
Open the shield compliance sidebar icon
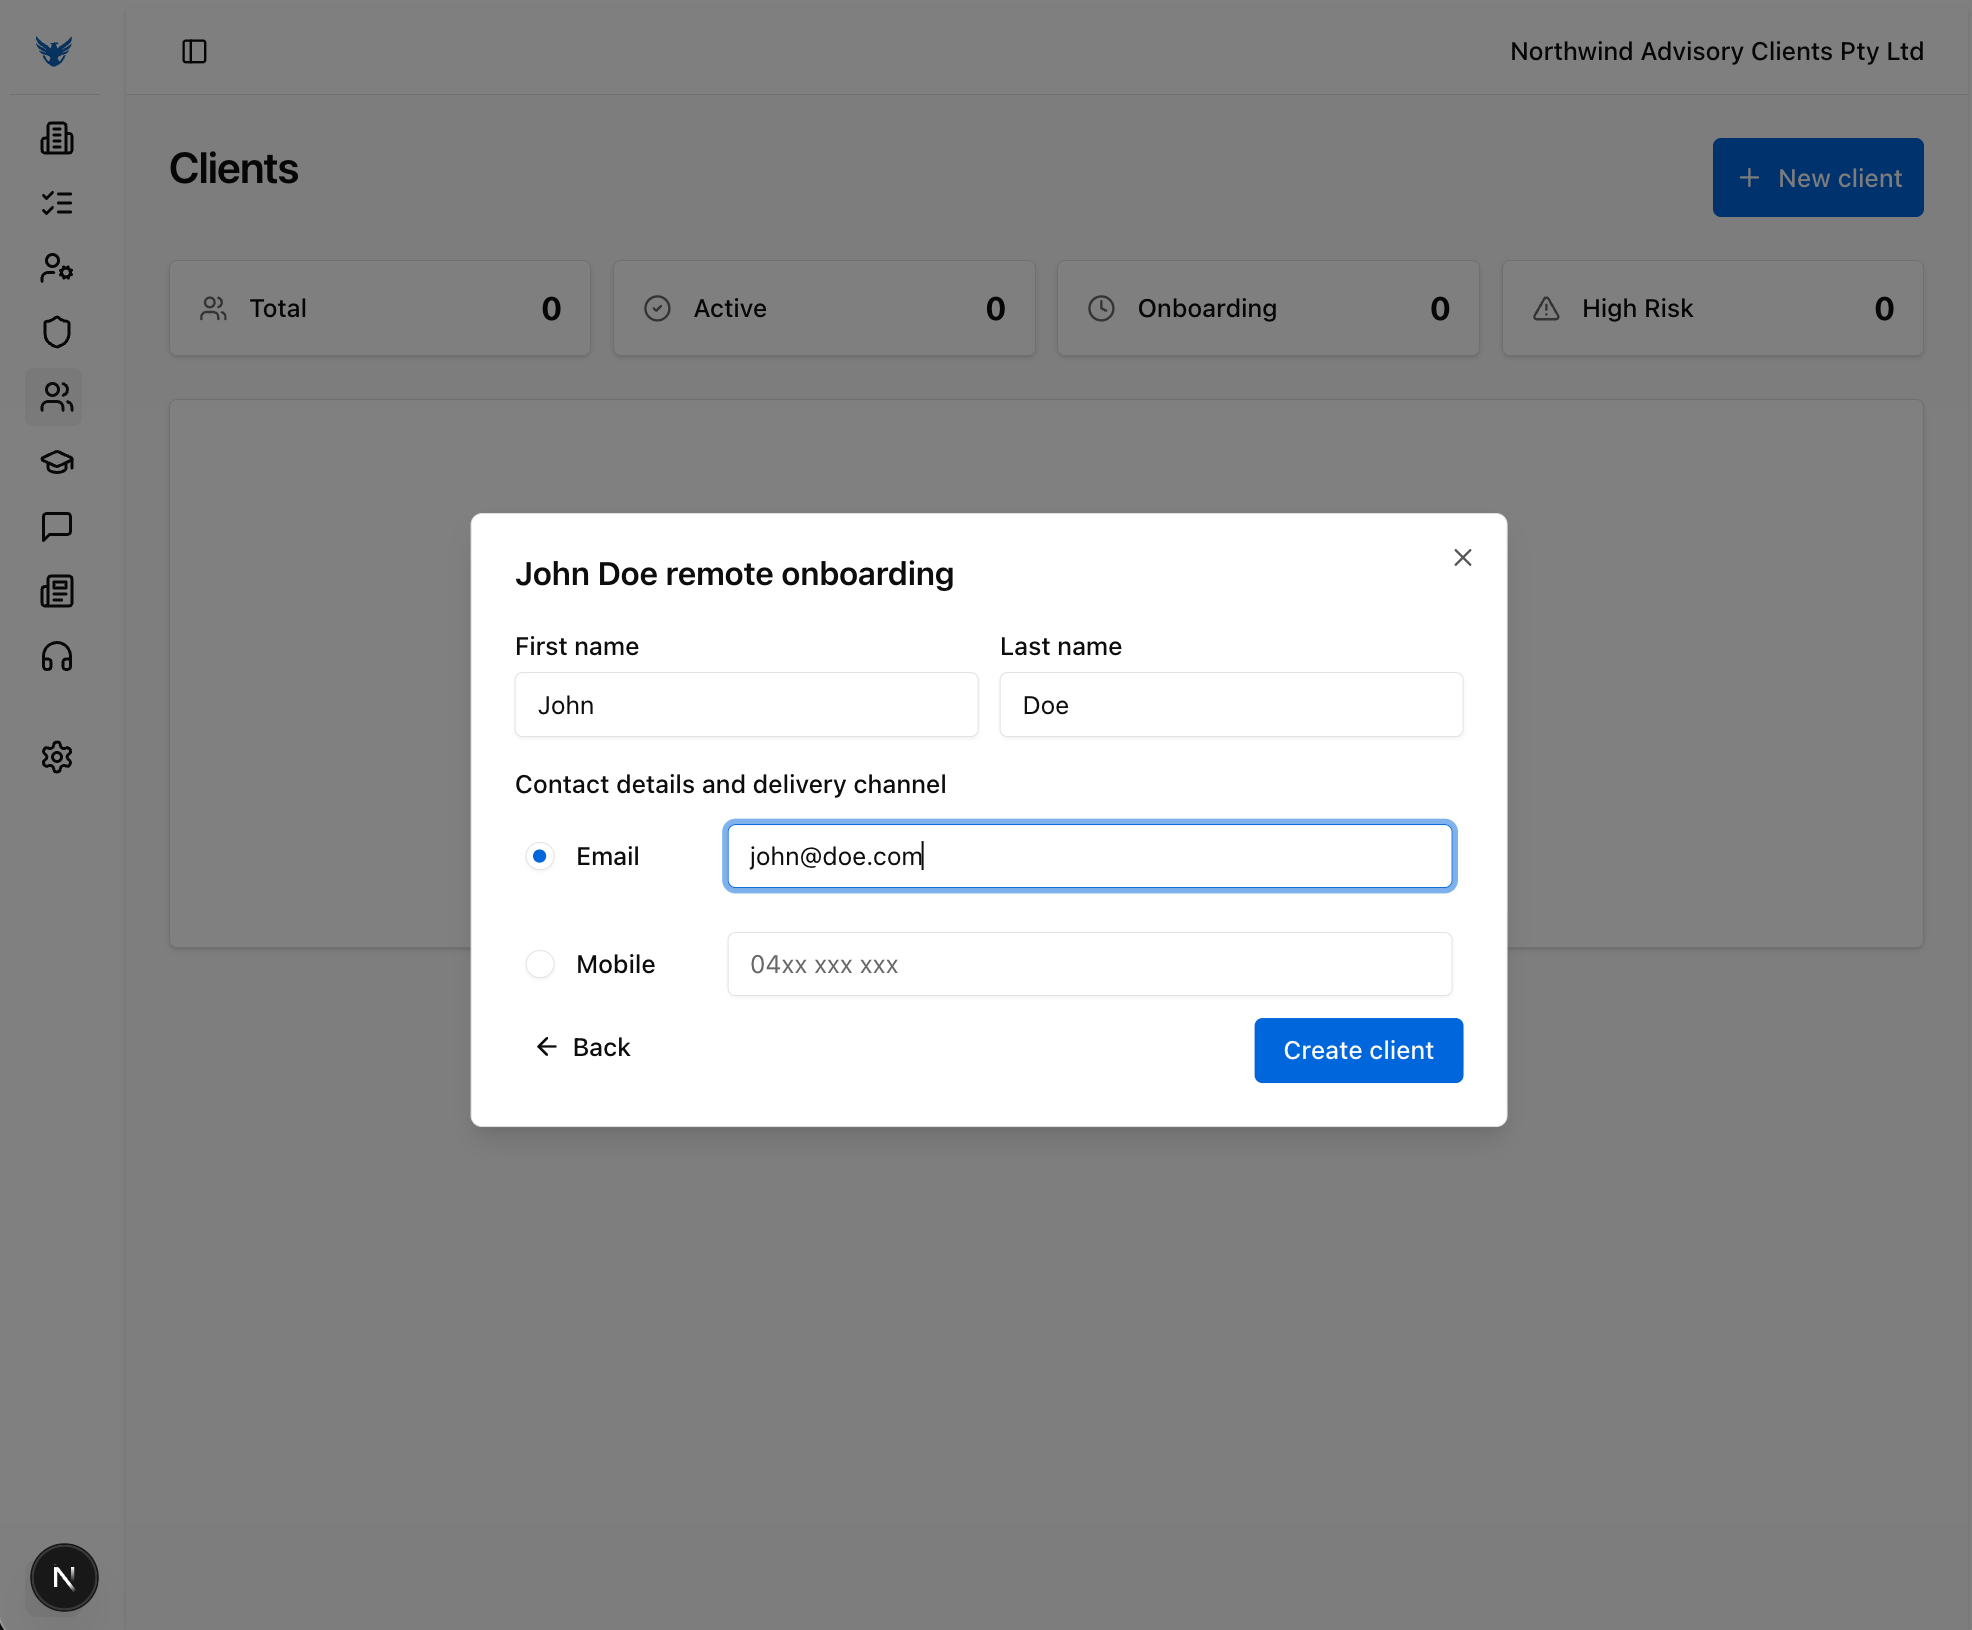[57, 332]
